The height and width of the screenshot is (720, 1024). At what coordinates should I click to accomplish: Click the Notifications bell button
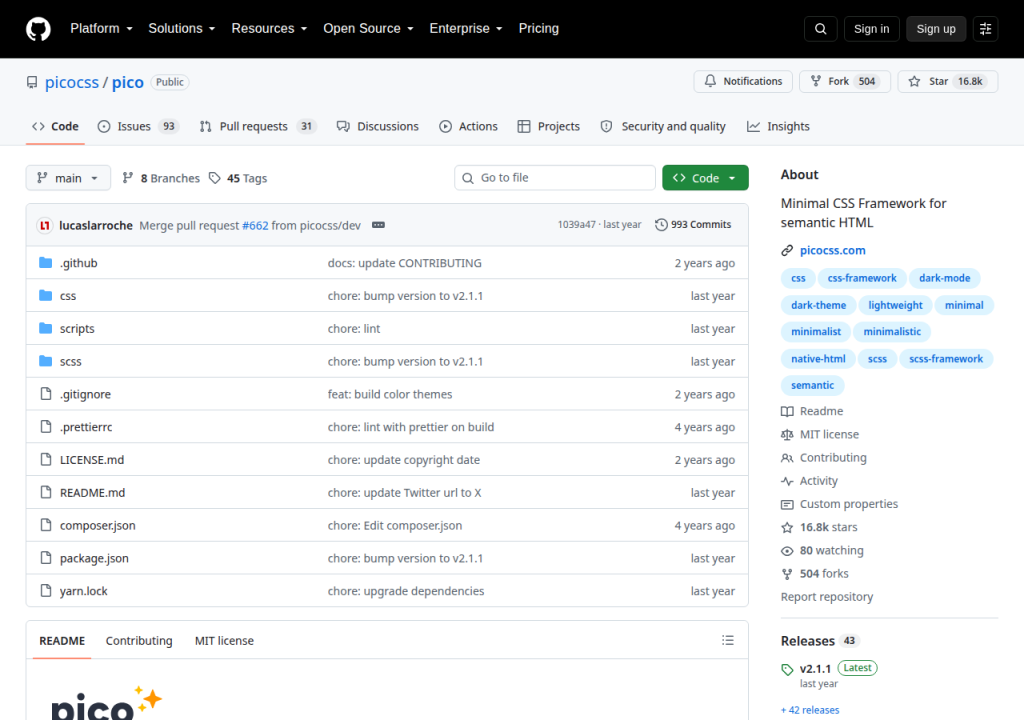point(743,81)
